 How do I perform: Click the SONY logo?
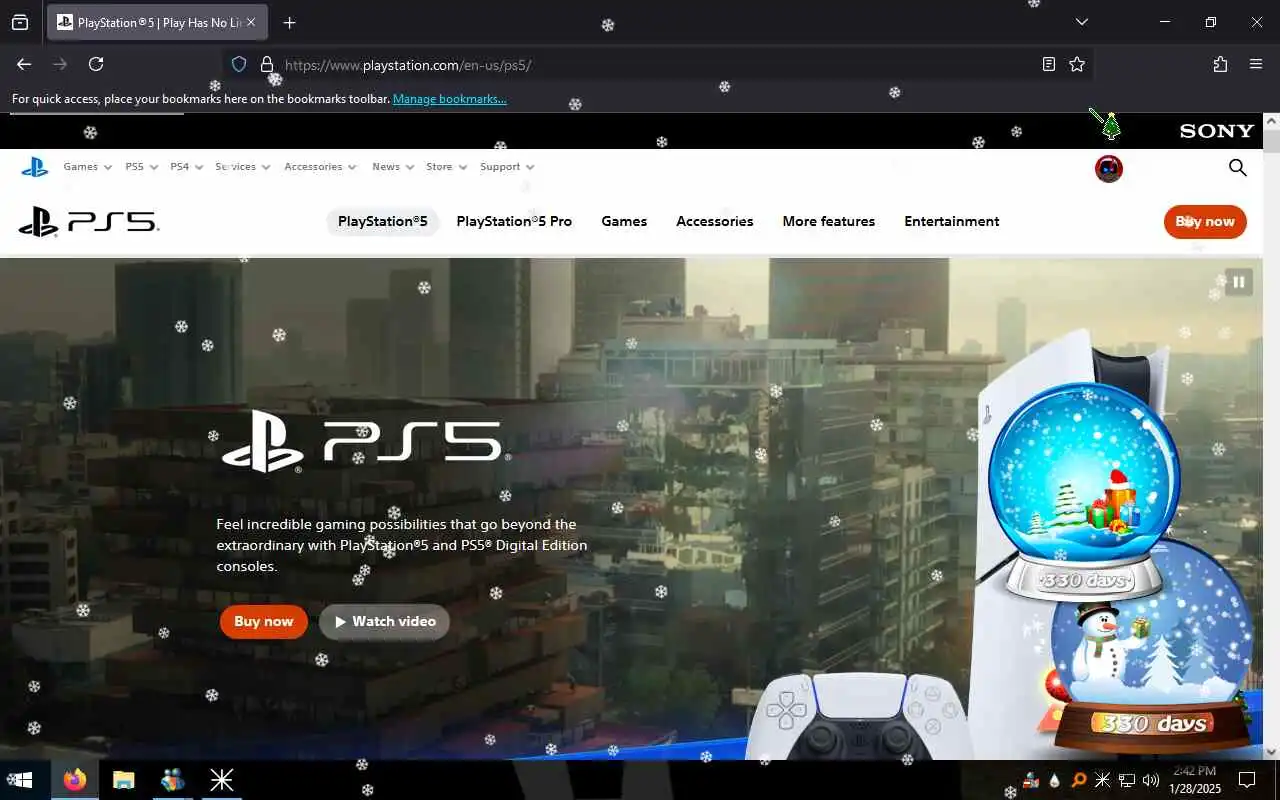pos(1216,131)
